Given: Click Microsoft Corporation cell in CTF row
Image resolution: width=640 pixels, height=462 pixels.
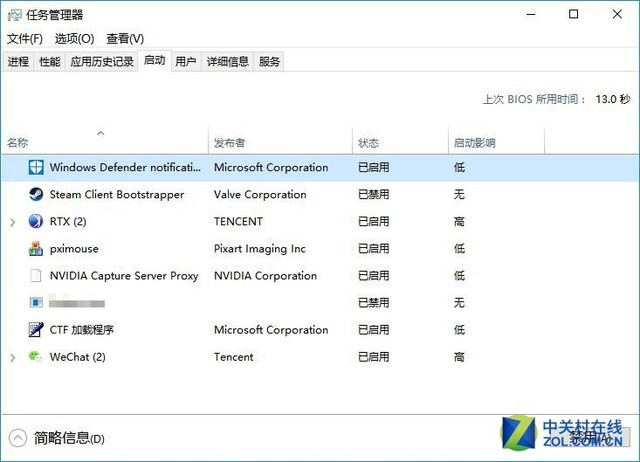Looking at the screenshot, I should 271,330.
